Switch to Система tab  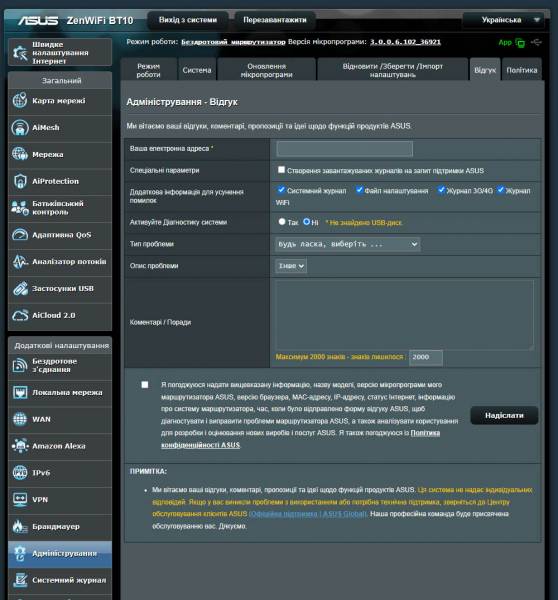(x=197, y=70)
